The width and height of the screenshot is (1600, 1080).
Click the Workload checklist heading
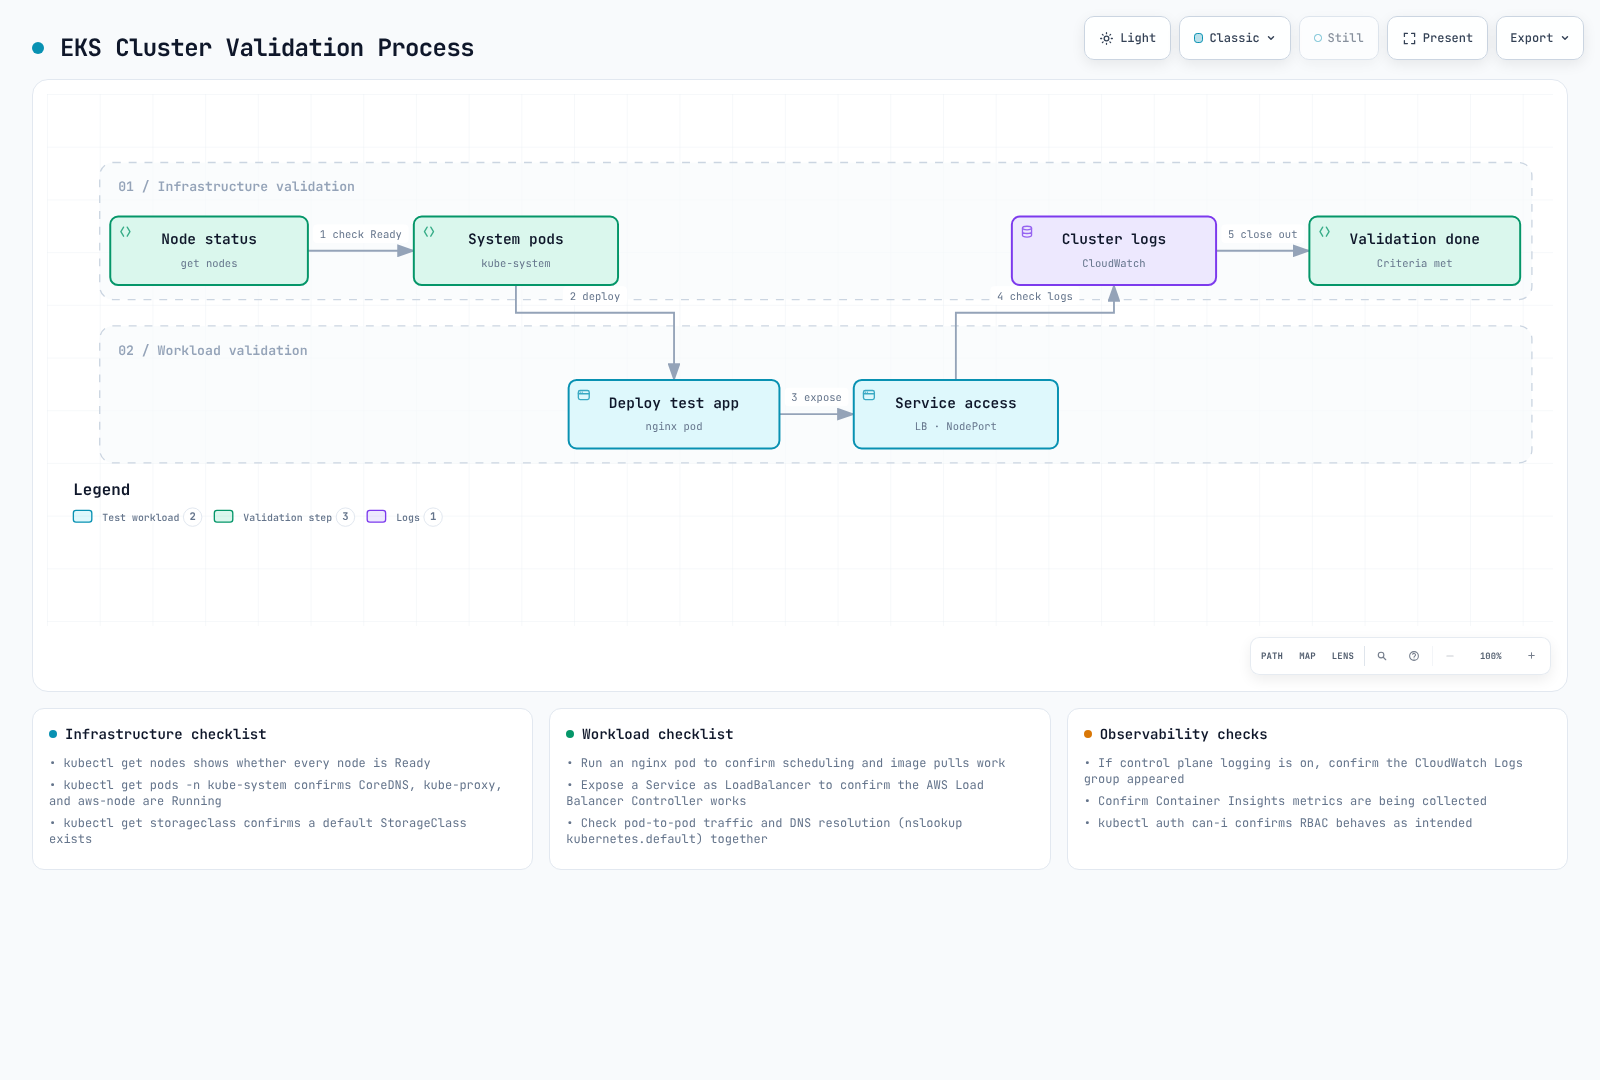click(x=658, y=735)
